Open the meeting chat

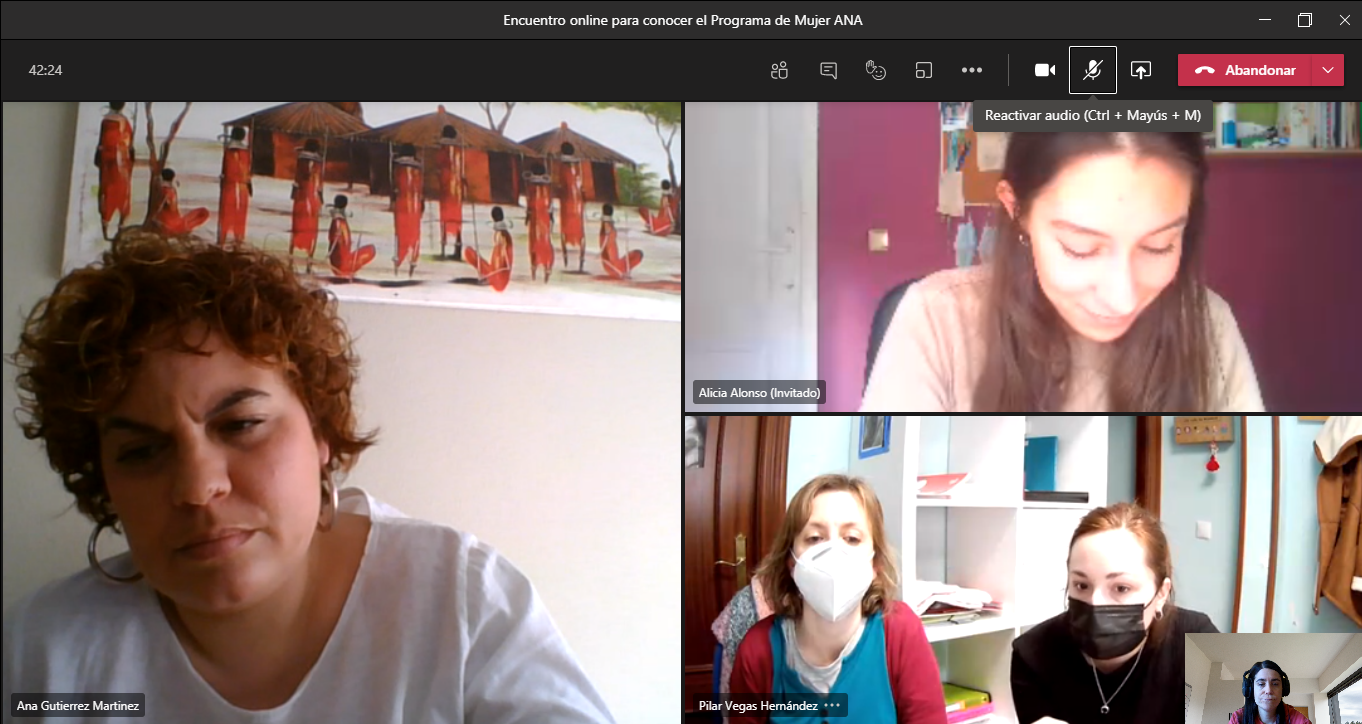828,70
